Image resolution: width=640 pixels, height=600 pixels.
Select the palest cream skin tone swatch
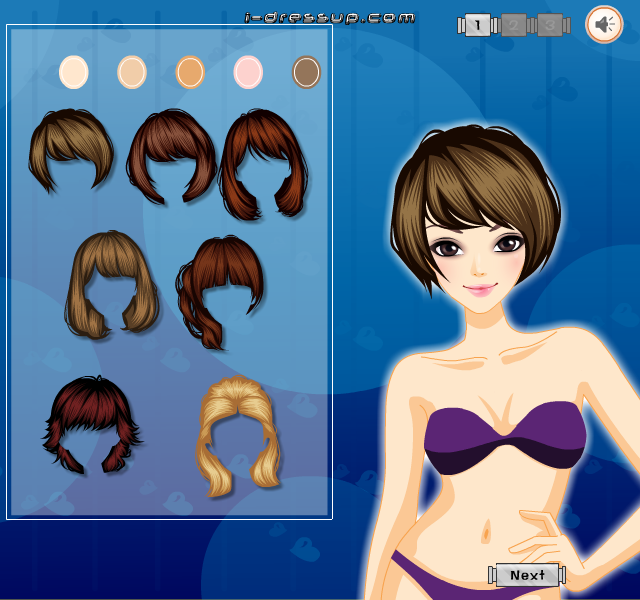[74, 72]
